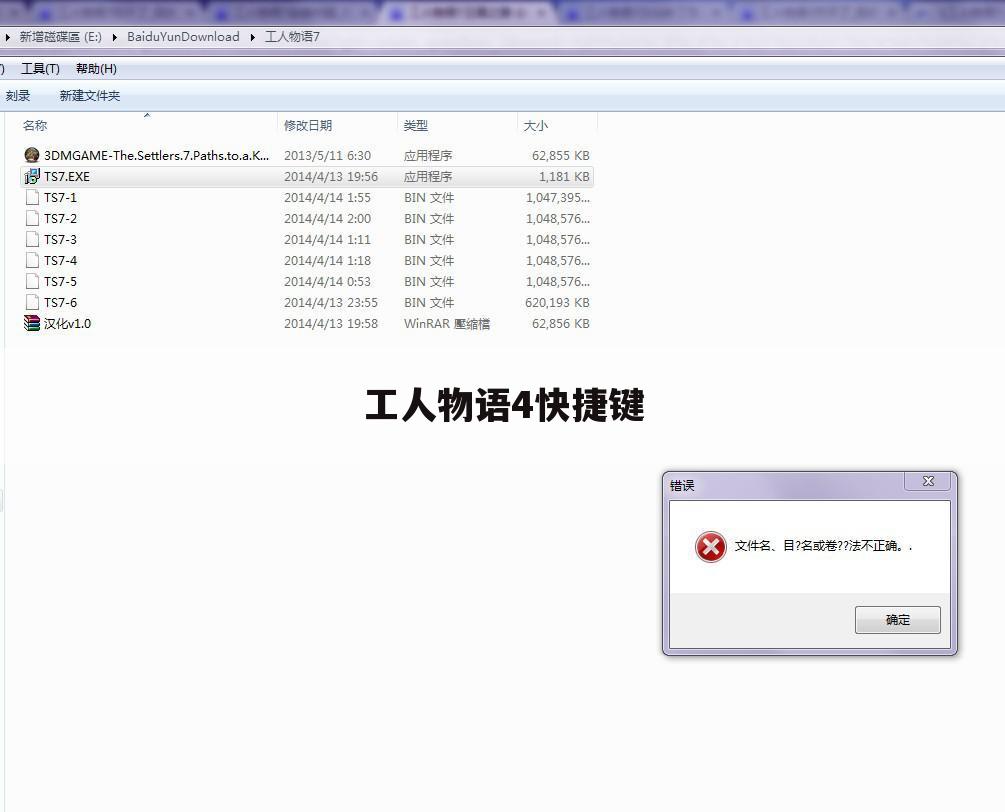Select file name TS7-1
The height and width of the screenshot is (812, 1005).
coord(60,197)
